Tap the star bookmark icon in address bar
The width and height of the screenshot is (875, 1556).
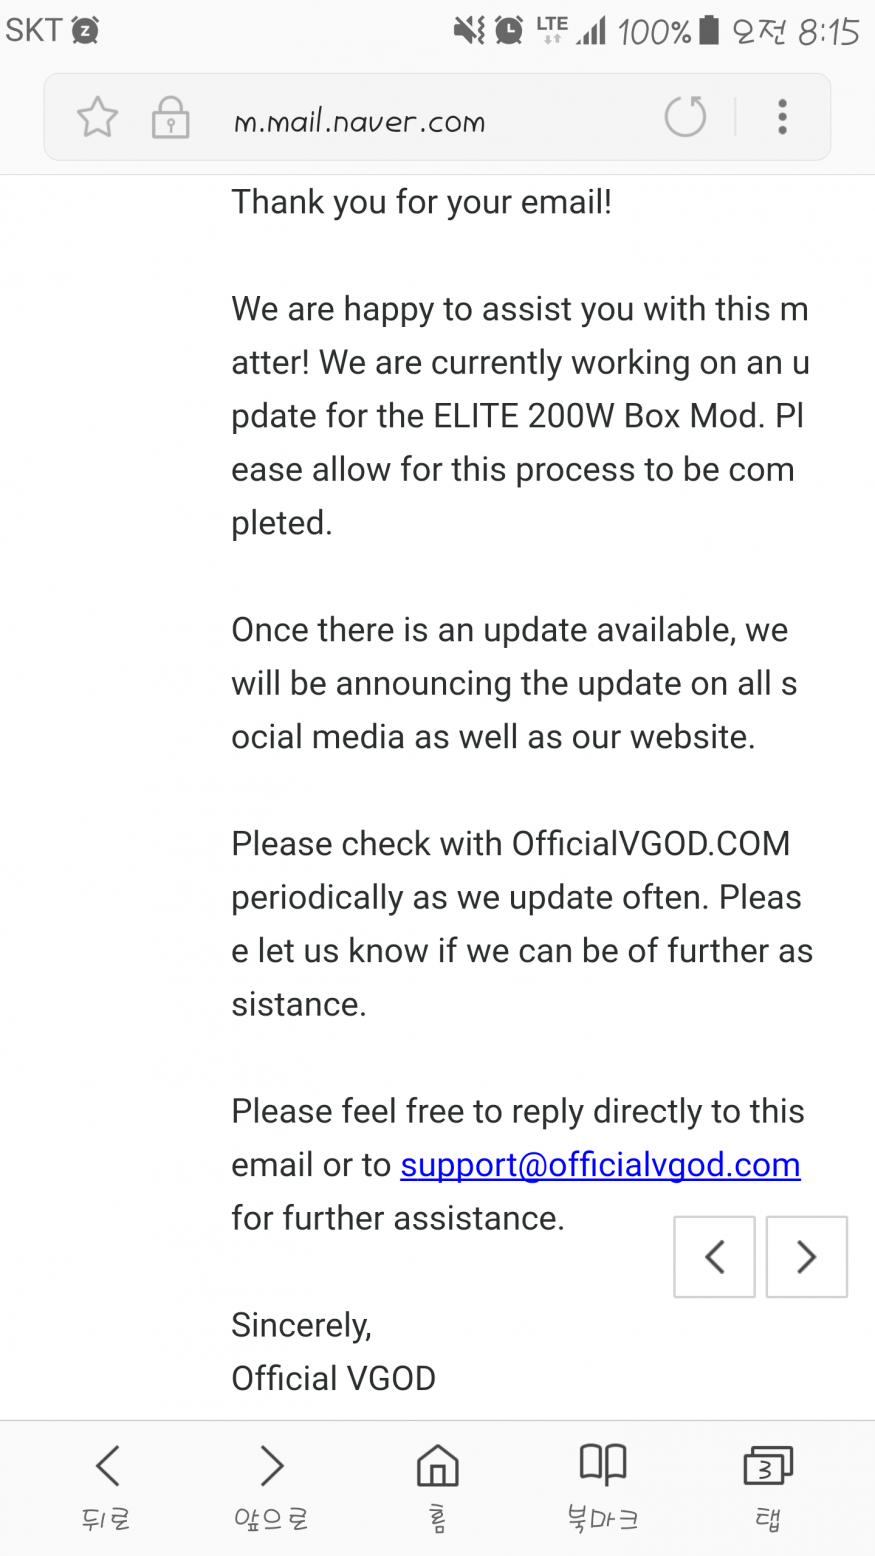coord(98,118)
